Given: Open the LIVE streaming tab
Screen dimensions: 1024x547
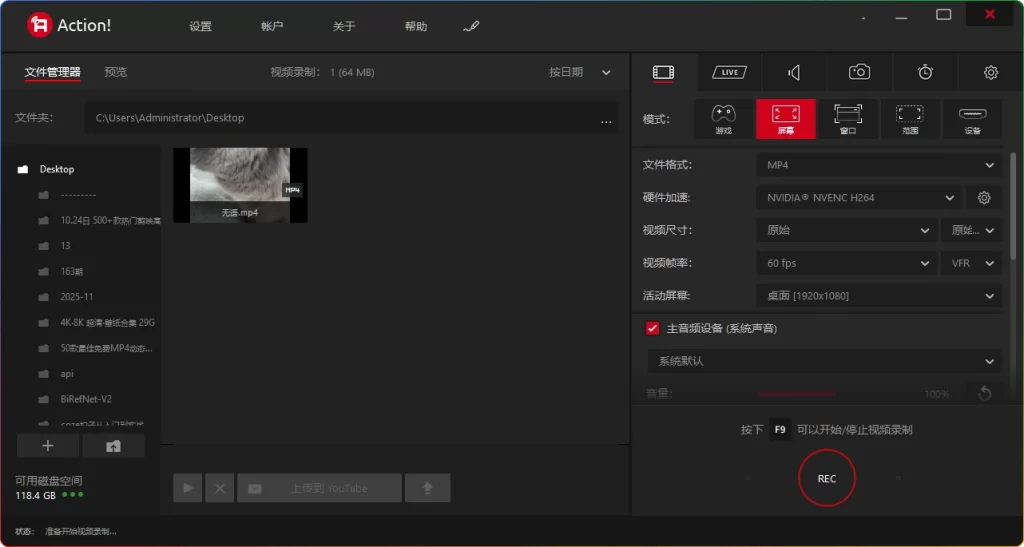Looking at the screenshot, I should coord(729,72).
